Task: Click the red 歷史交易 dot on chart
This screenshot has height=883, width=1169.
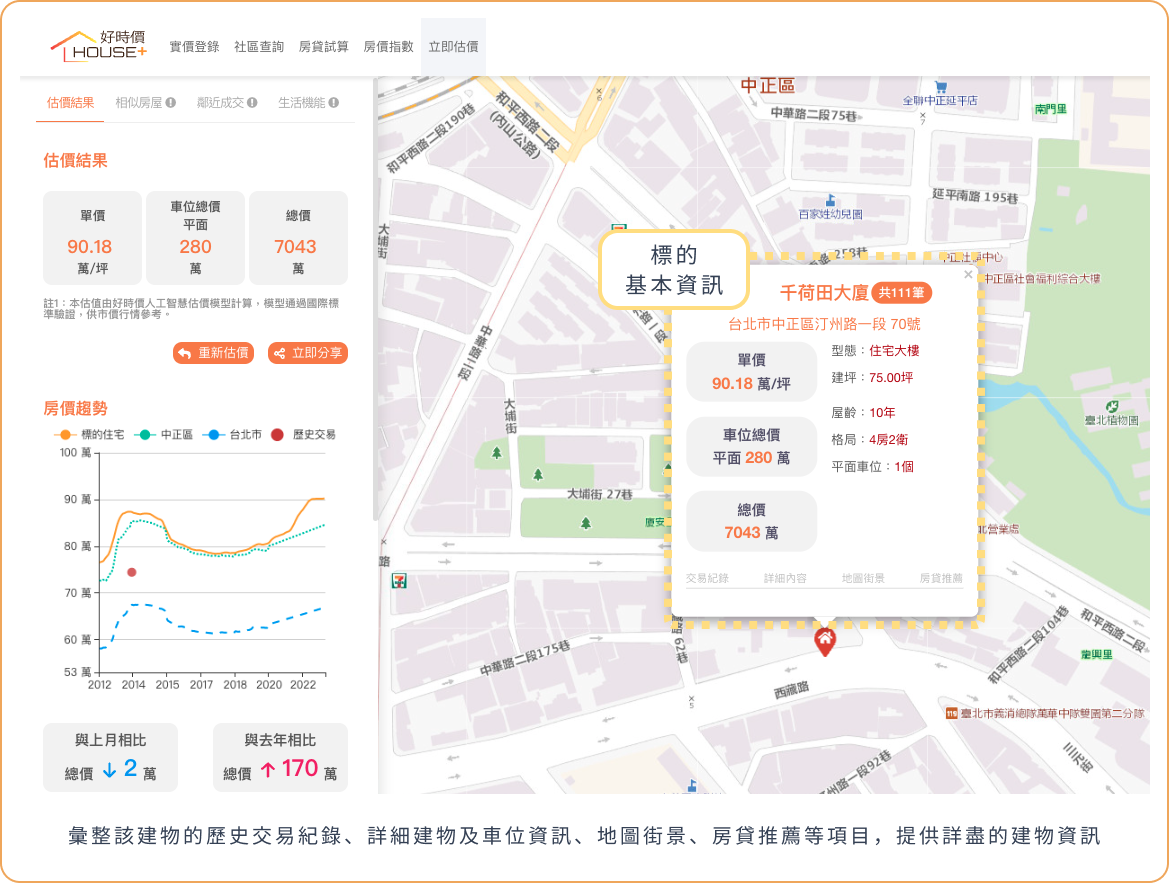Action: tap(132, 572)
